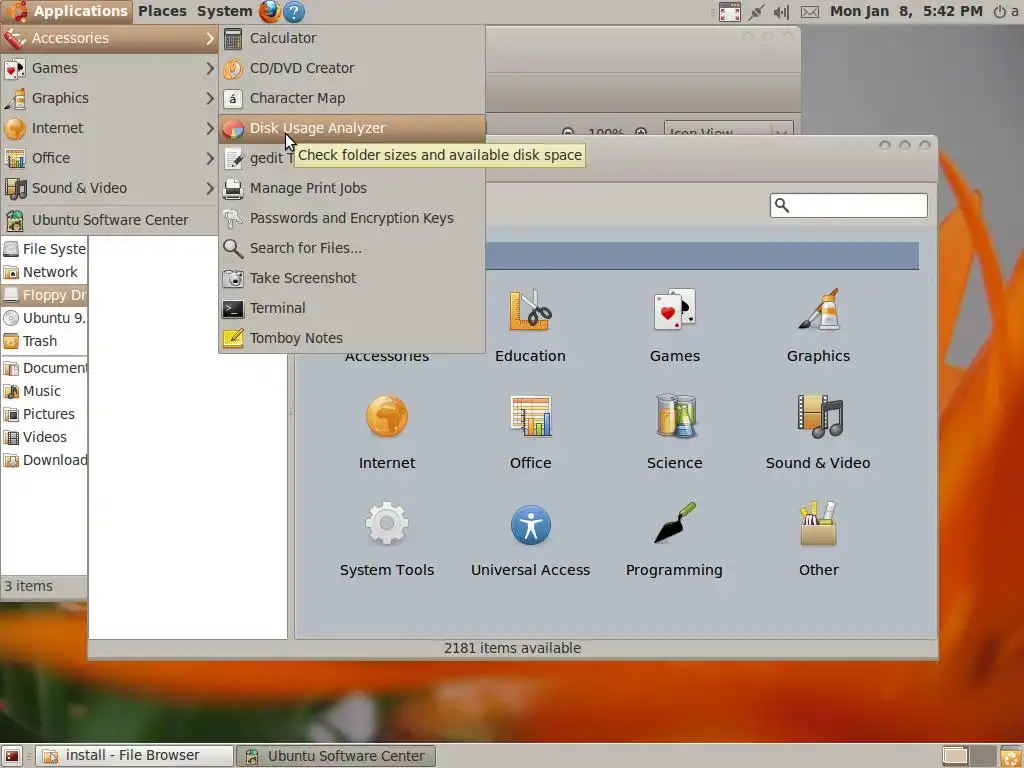Click the Terminal icon in menu
Viewport: 1024px width, 768px height.
[232, 309]
